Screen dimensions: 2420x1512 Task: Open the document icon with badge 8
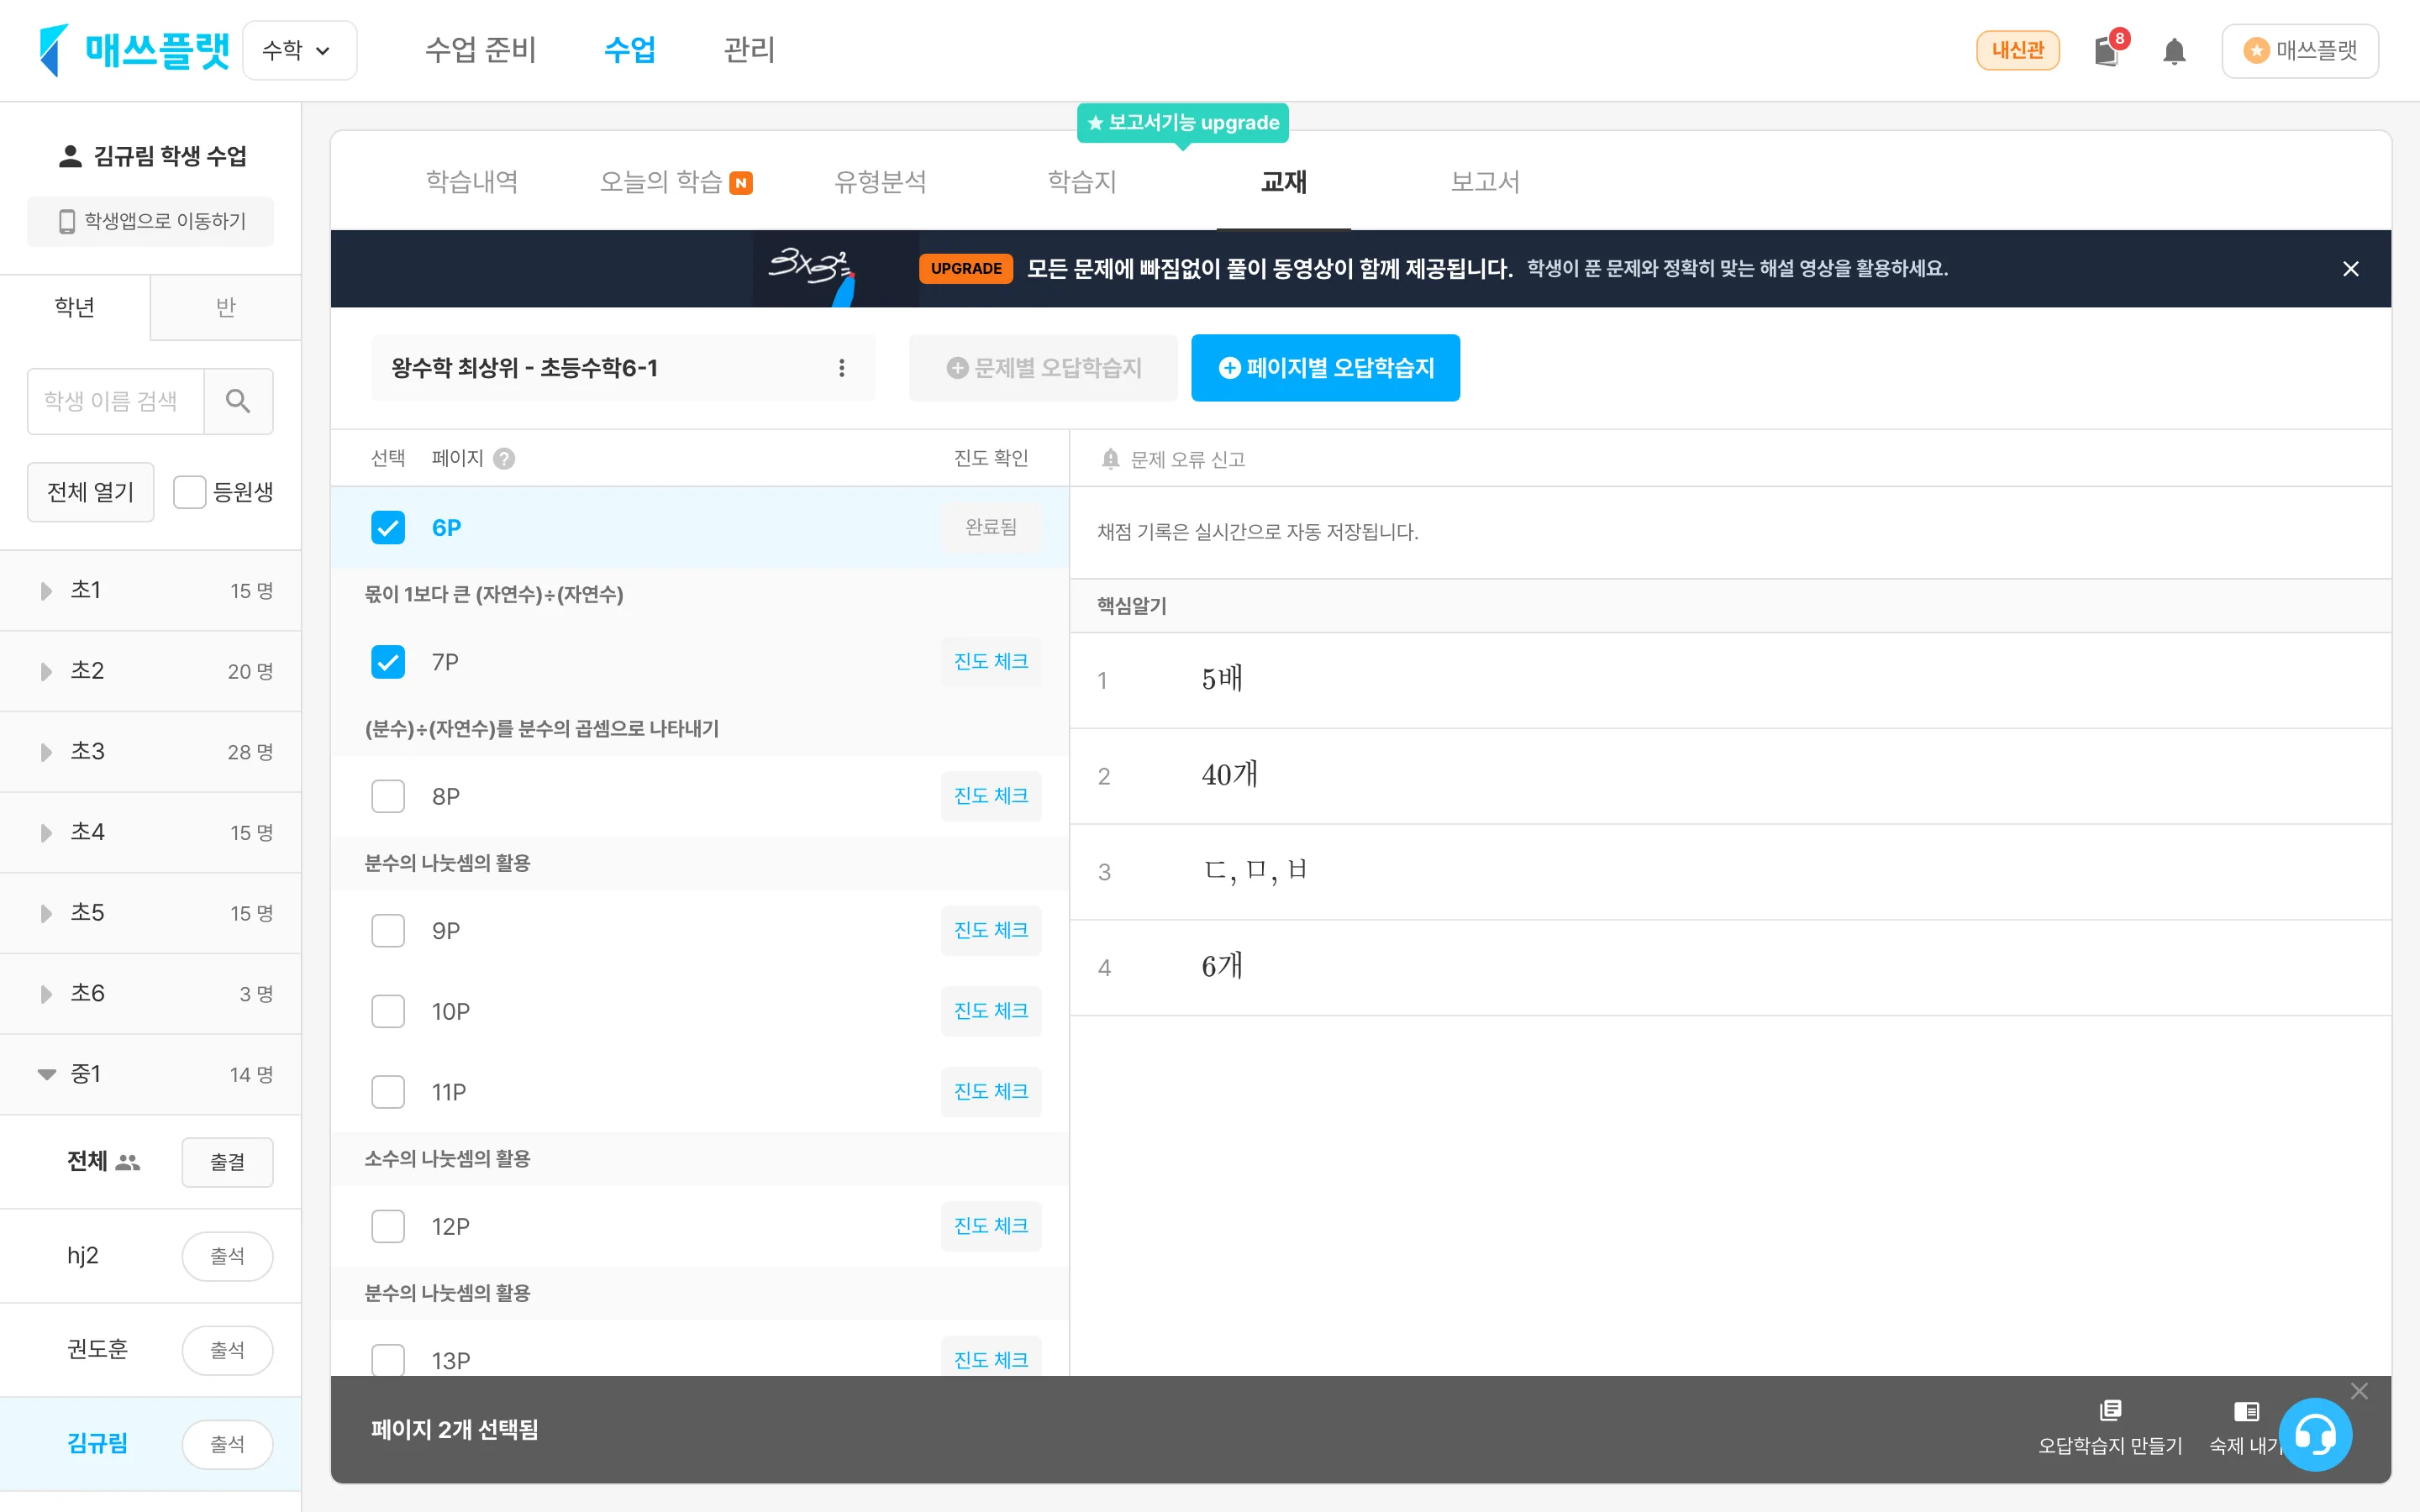pyautogui.click(x=2108, y=51)
